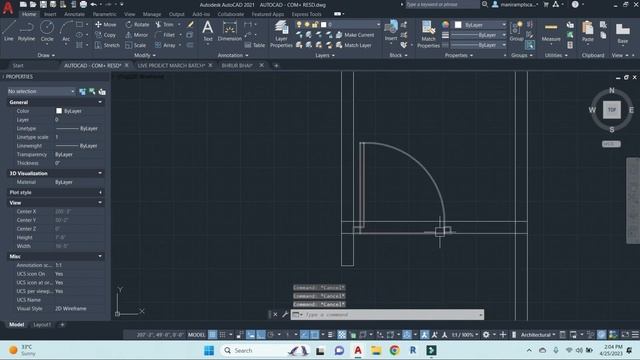Image resolution: width=640 pixels, height=360 pixels.
Task: Activate the Array tool
Action: click(x=165, y=45)
